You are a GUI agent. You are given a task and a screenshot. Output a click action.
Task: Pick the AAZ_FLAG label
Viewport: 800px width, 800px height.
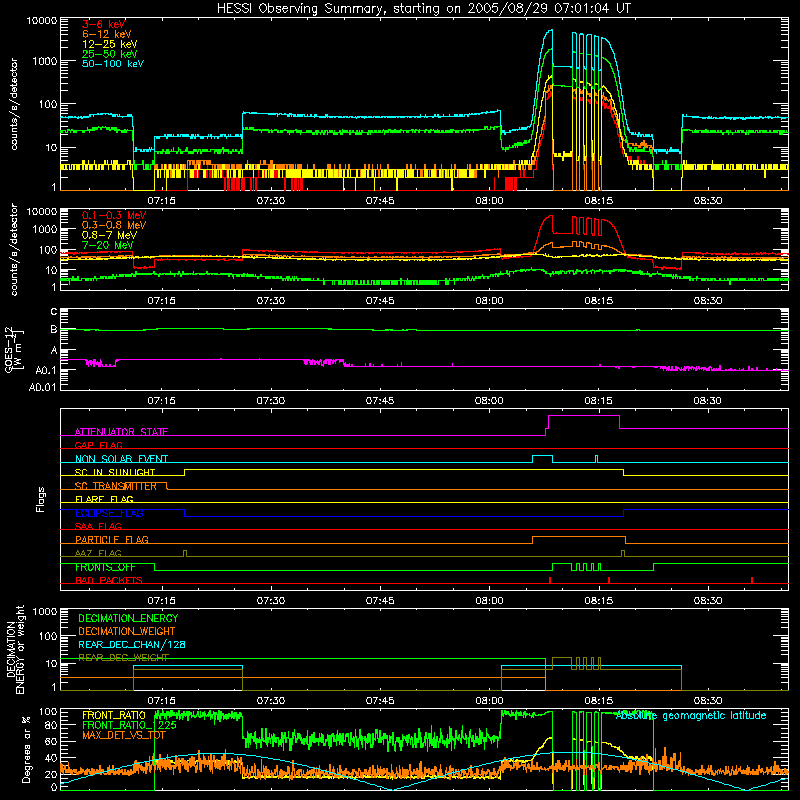tap(98, 554)
